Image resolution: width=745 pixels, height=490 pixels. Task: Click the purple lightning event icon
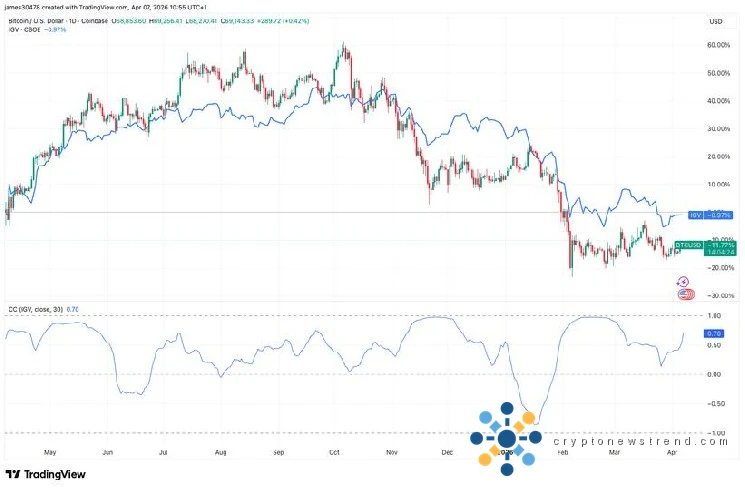pyautogui.click(x=683, y=282)
